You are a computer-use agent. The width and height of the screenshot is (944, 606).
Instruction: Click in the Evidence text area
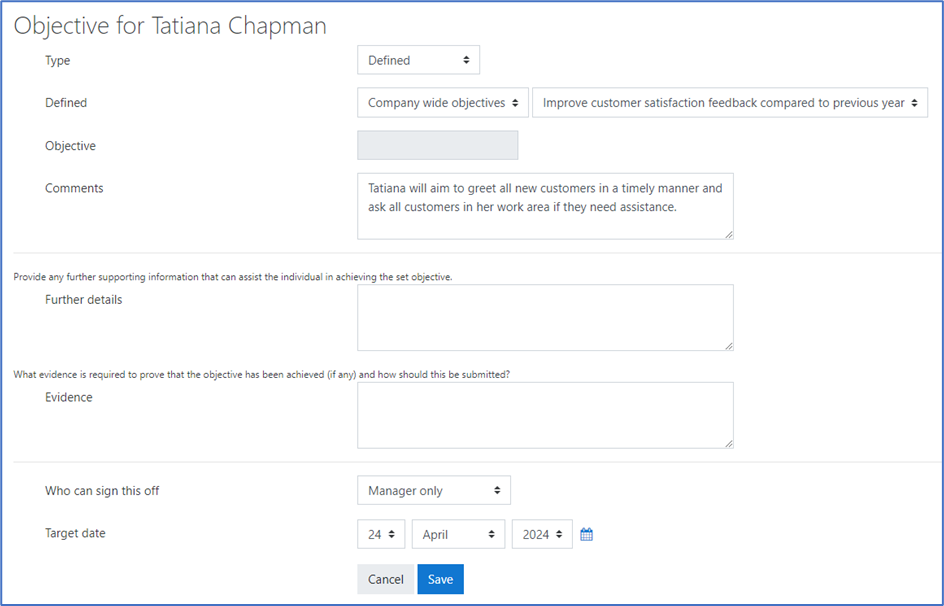[x=545, y=415]
